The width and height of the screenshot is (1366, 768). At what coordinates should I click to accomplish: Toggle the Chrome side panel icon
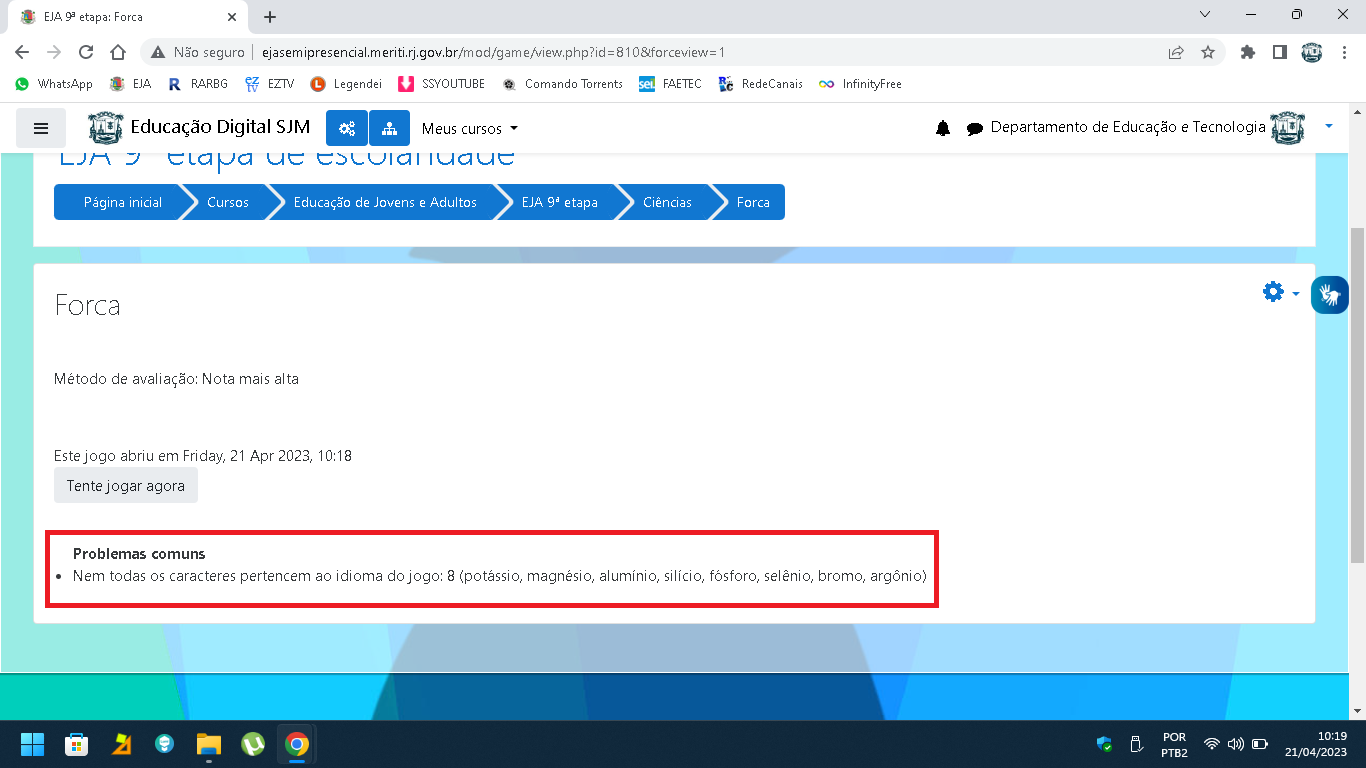coord(1279,52)
